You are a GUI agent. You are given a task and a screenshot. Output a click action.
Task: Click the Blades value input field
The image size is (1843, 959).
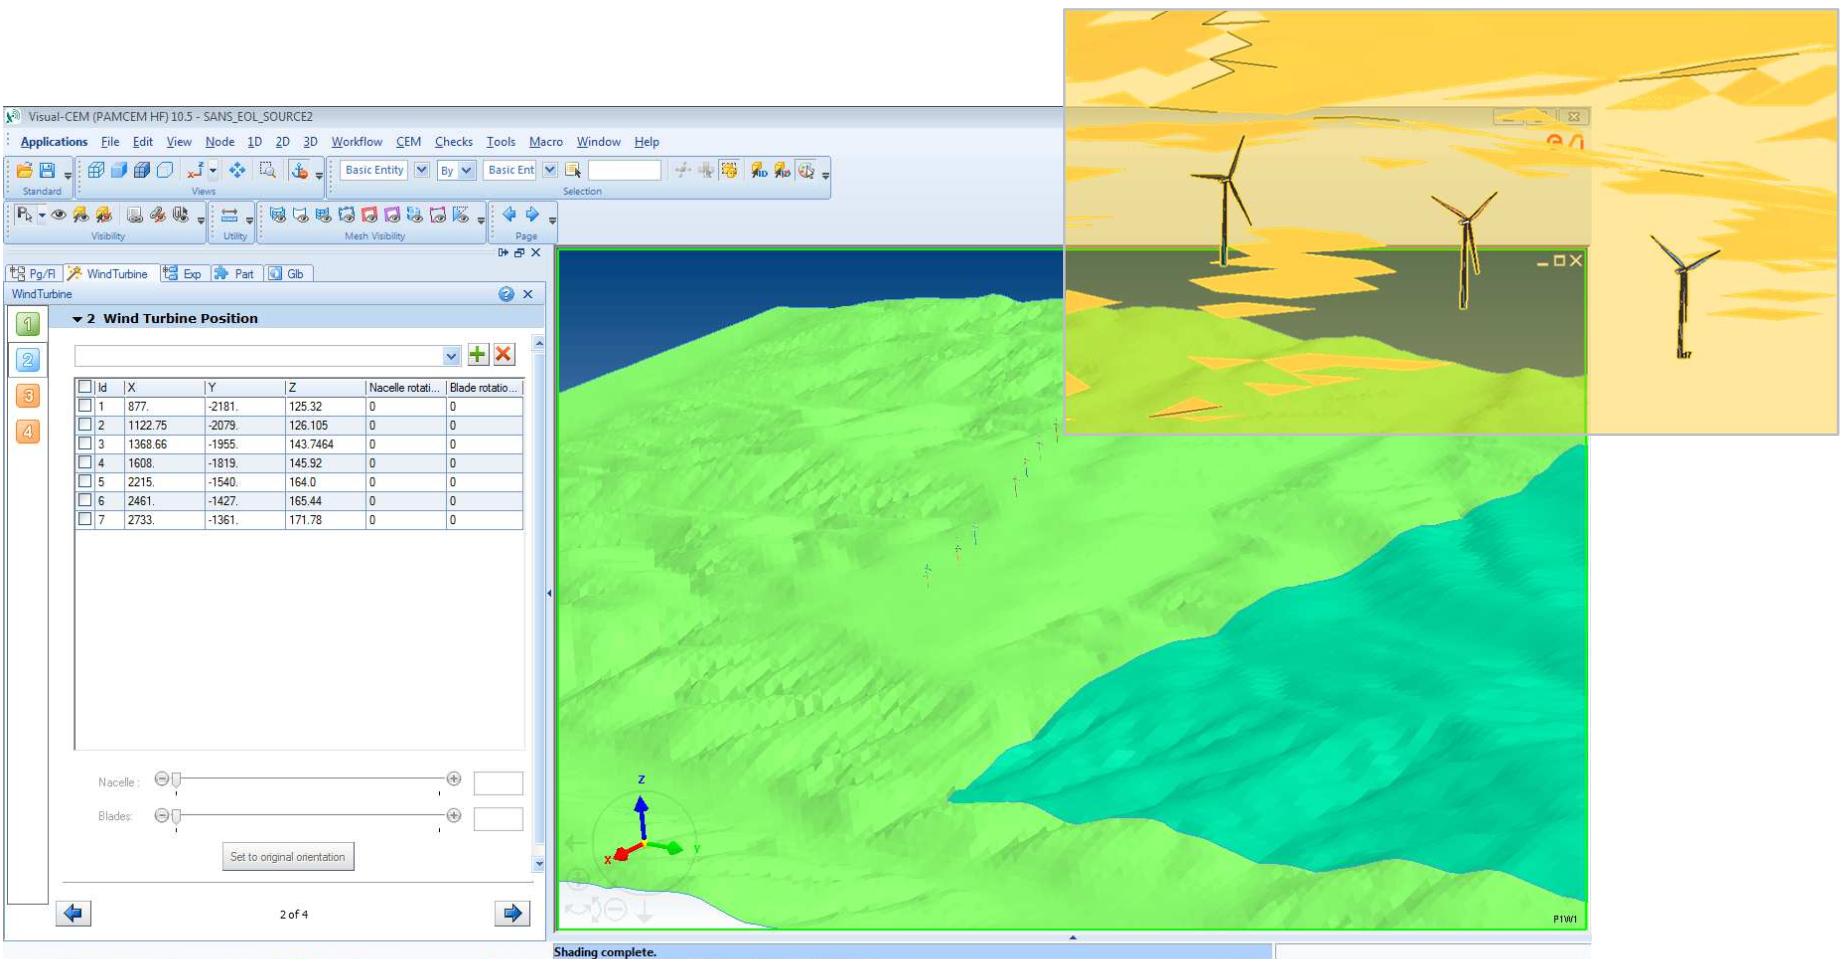pyautogui.click(x=498, y=819)
